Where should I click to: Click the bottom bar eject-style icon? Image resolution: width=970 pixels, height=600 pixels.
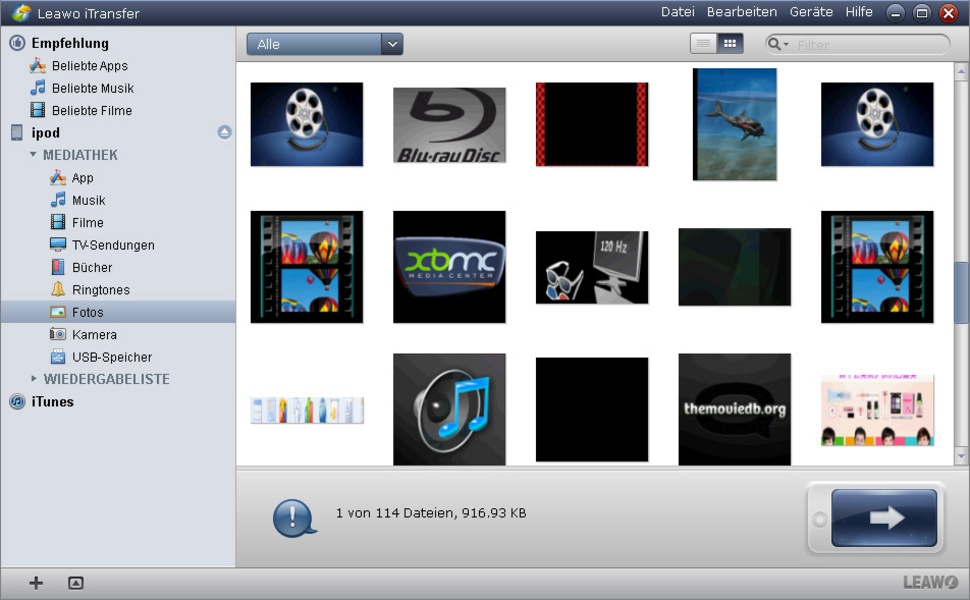(x=75, y=583)
